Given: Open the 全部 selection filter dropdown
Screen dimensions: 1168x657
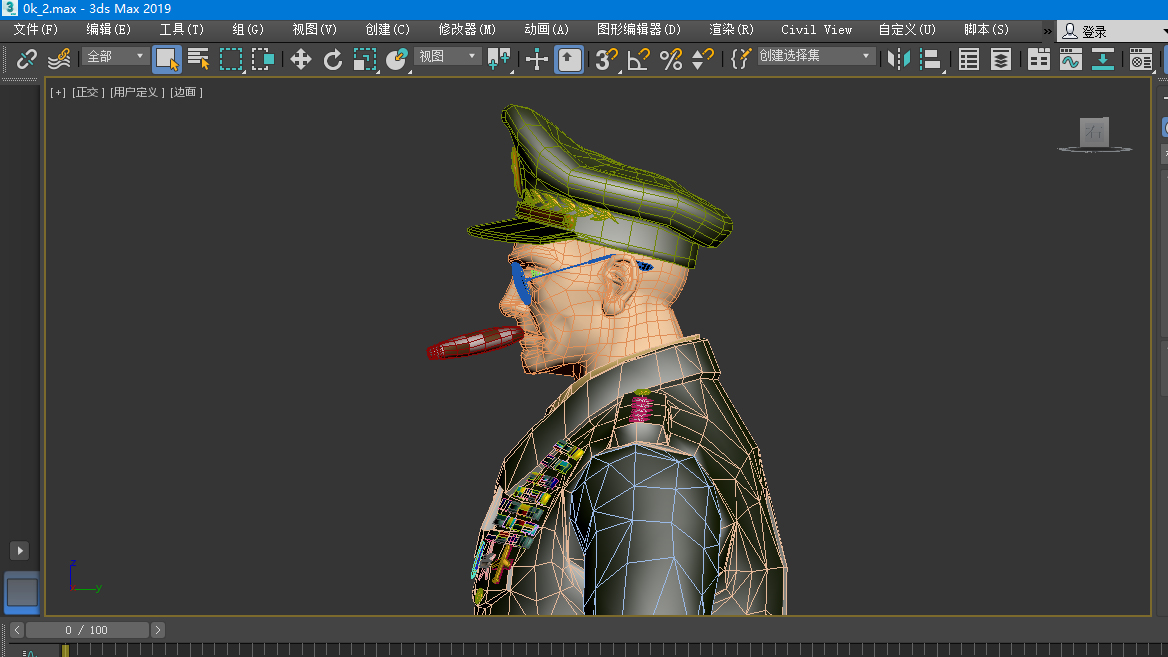Looking at the screenshot, I should point(115,56).
